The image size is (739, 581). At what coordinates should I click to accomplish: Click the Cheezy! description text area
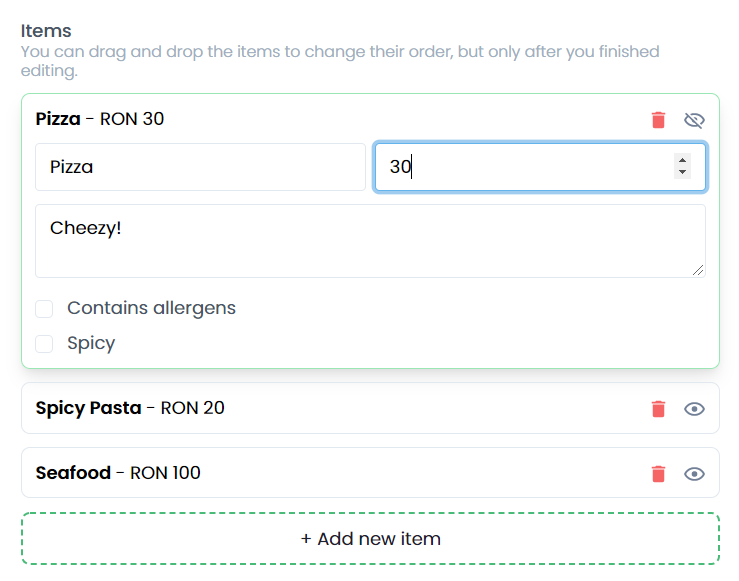click(x=370, y=241)
